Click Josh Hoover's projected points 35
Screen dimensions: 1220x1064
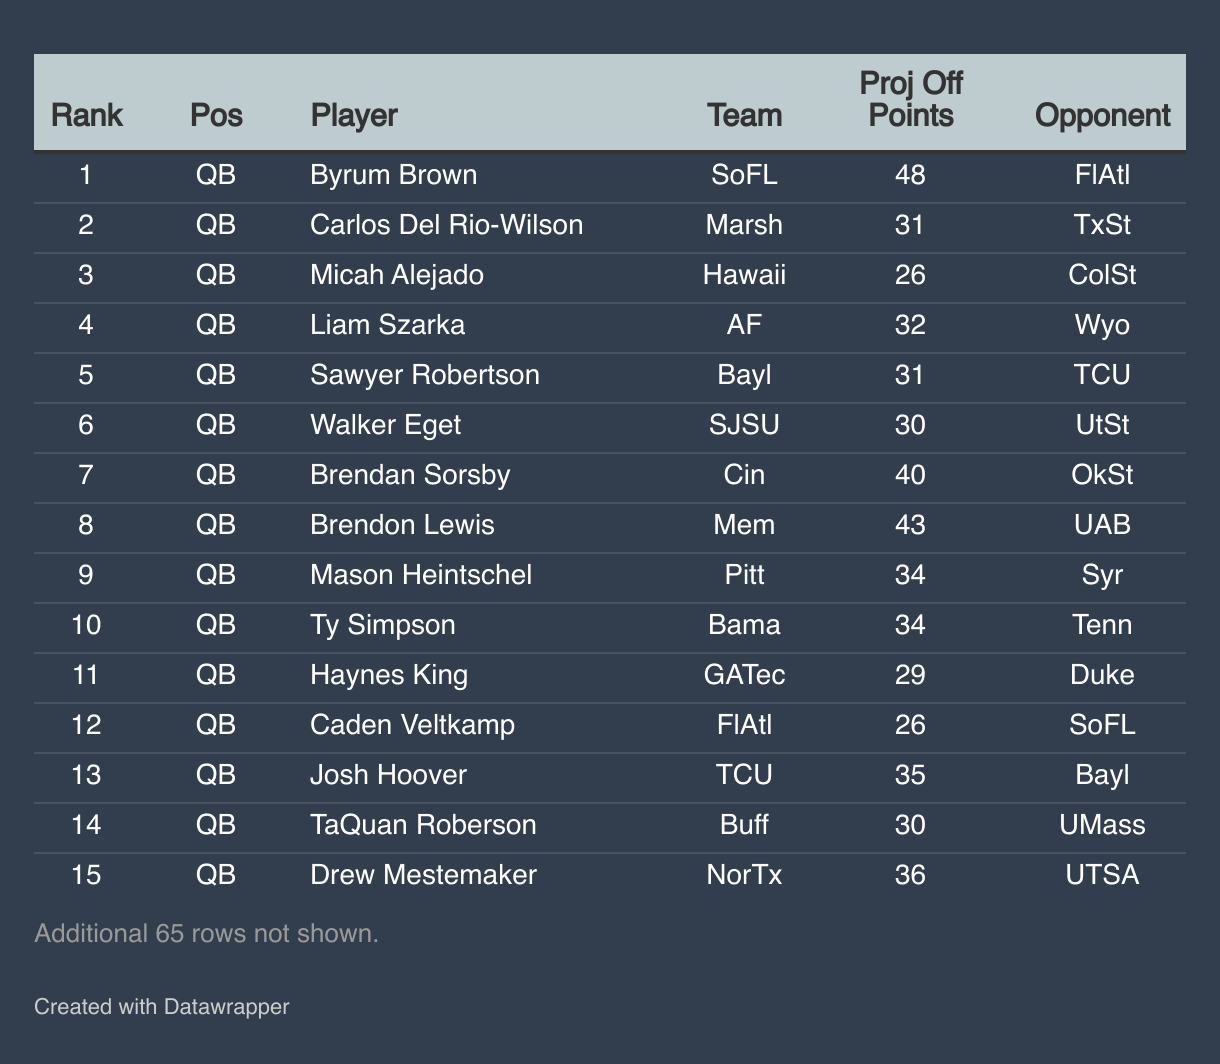coord(910,775)
